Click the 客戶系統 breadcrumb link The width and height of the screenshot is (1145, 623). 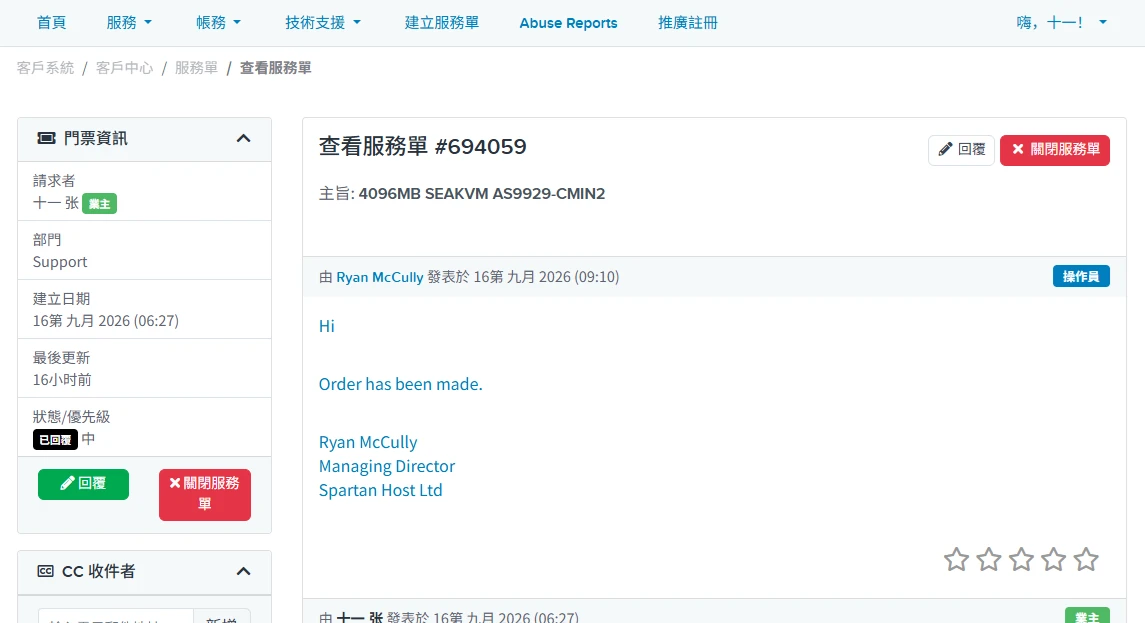tap(45, 68)
